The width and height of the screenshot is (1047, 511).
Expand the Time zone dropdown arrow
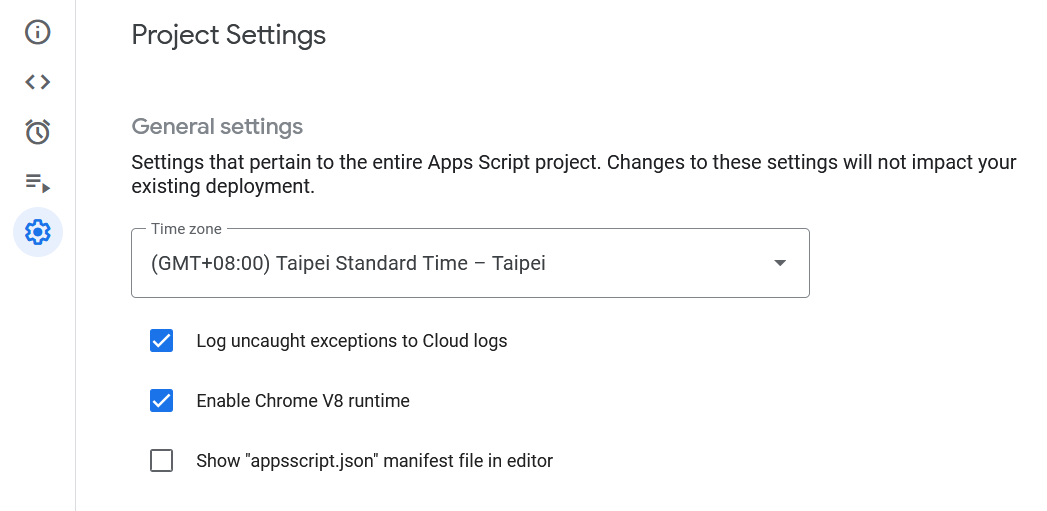click(780, 263)
